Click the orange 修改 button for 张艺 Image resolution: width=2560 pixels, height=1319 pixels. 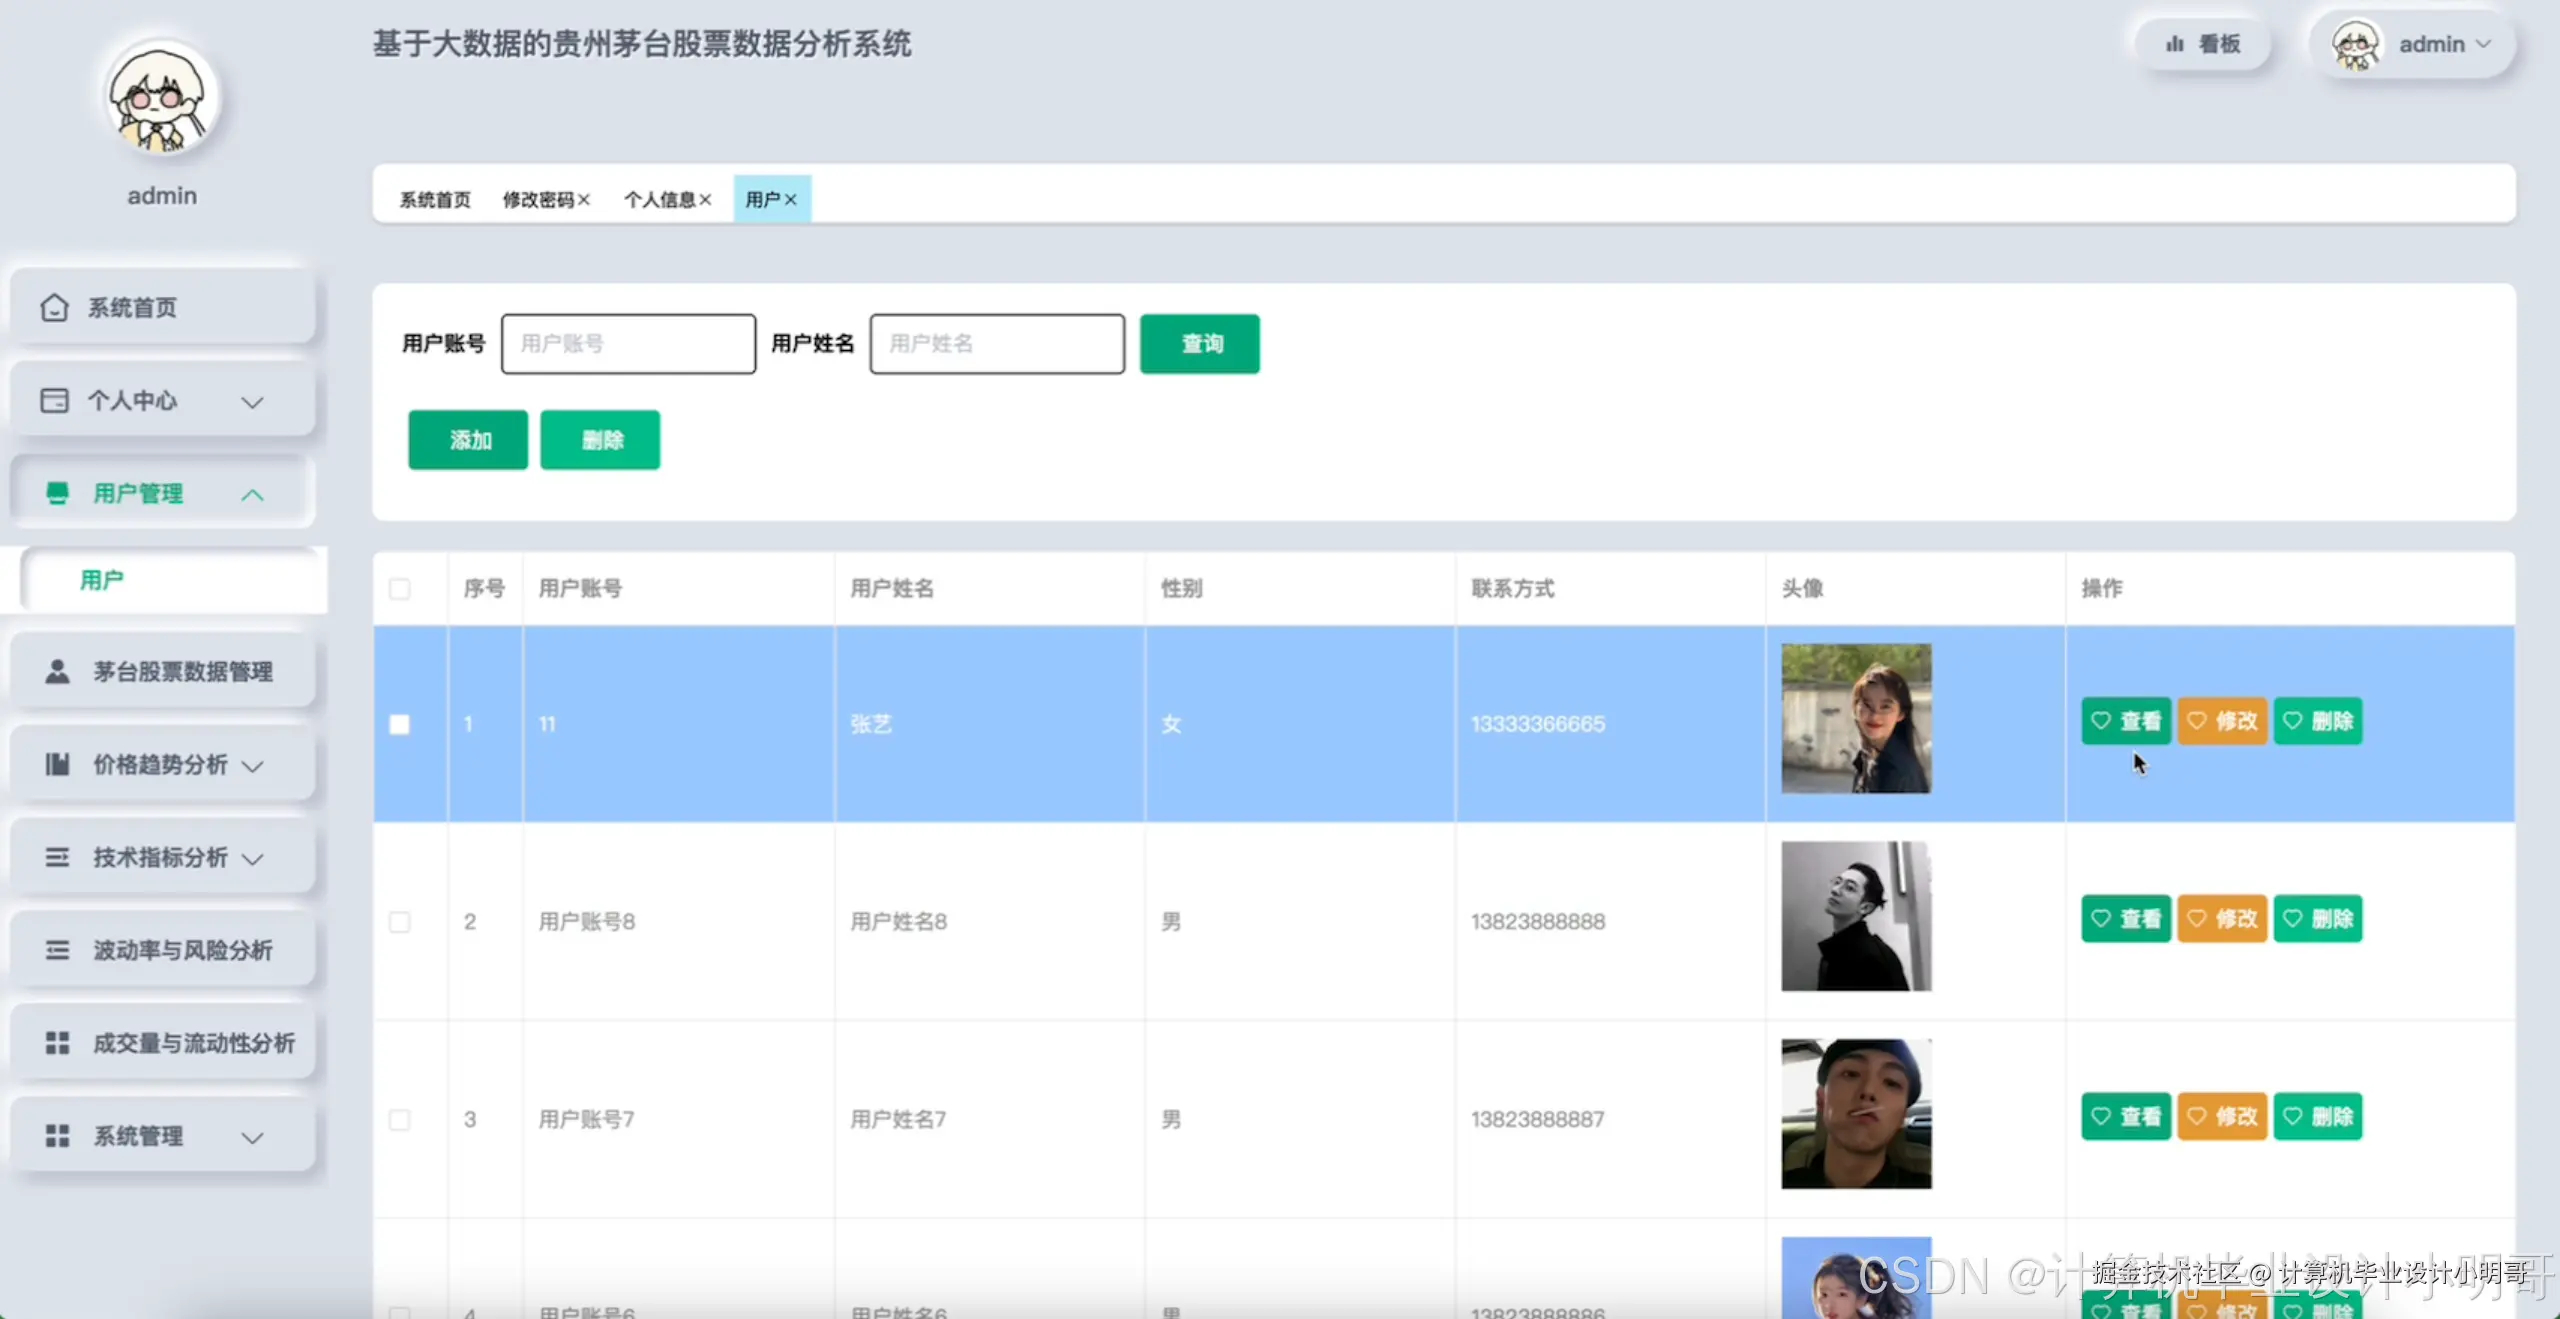point(2222,721)
